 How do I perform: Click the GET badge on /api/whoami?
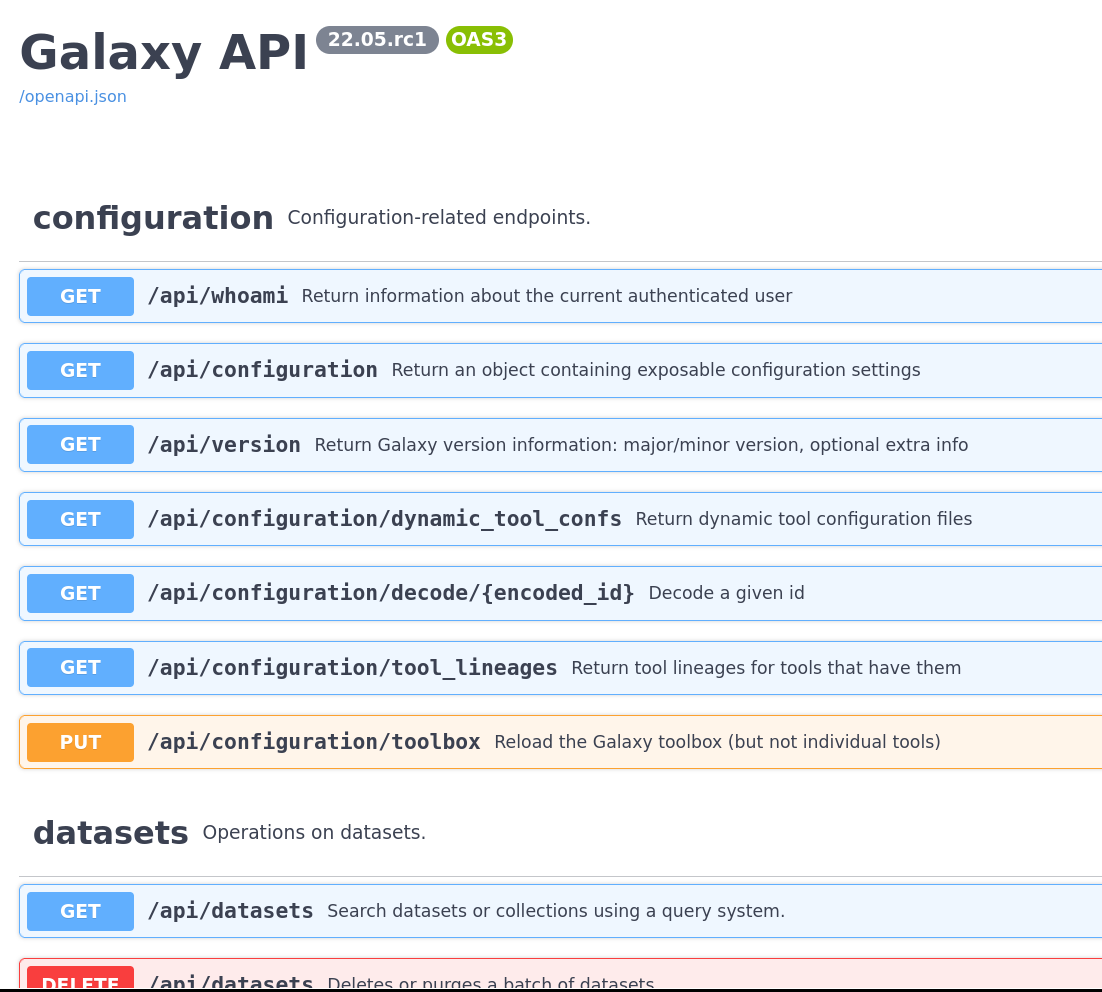pos(80,296)
